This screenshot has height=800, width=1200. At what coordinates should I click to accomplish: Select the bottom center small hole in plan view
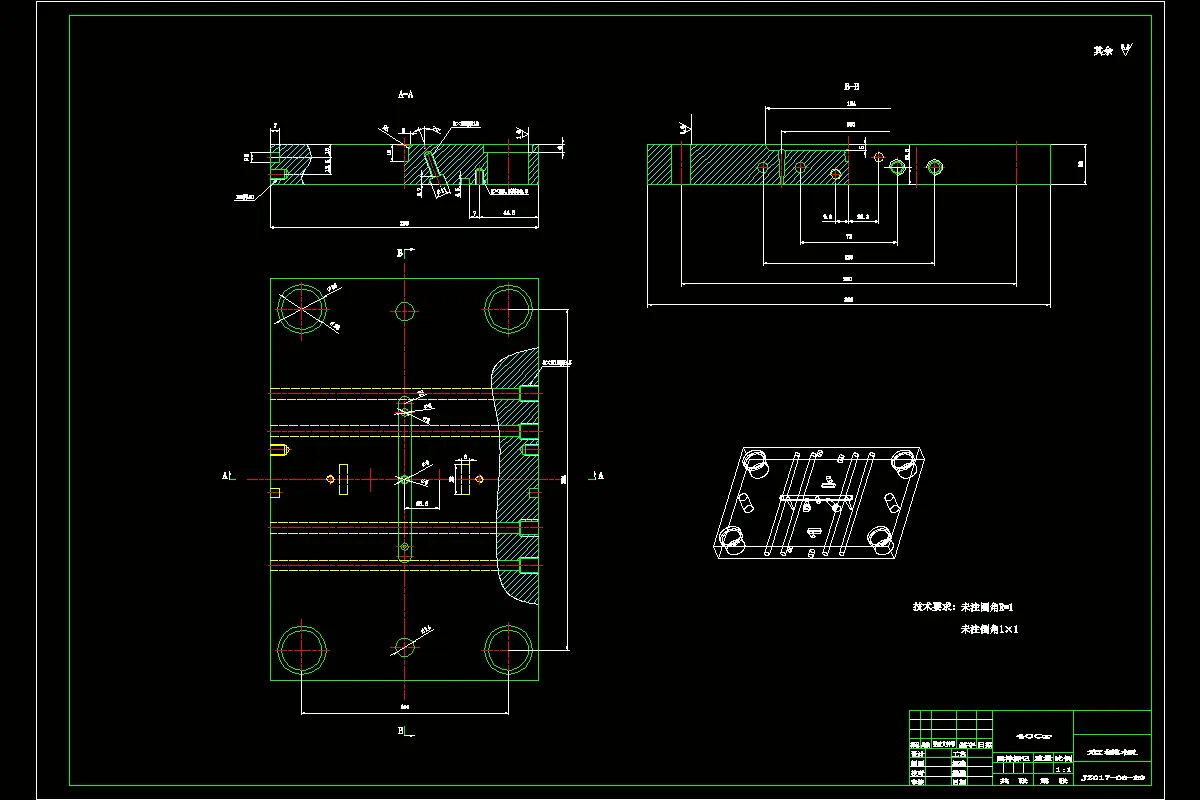[404, 647]
